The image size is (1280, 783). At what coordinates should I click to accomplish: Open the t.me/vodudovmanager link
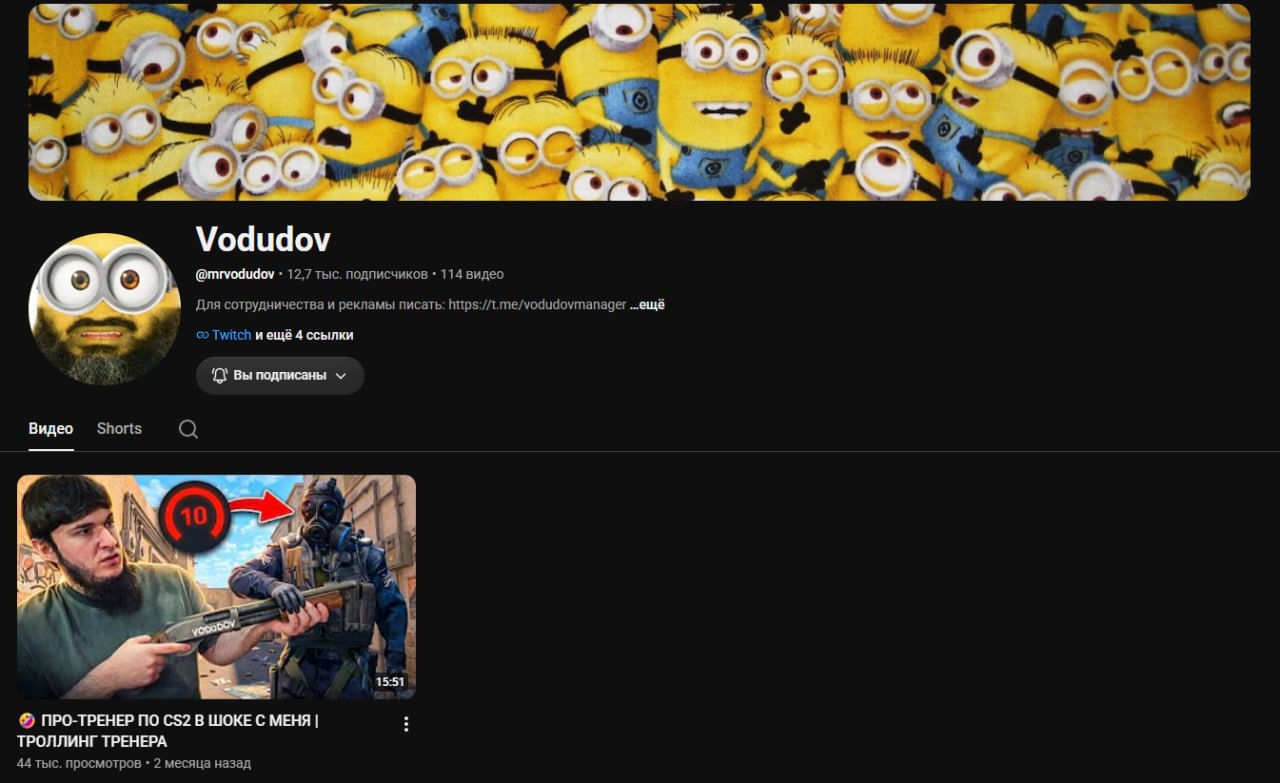(x=538, y=304)
